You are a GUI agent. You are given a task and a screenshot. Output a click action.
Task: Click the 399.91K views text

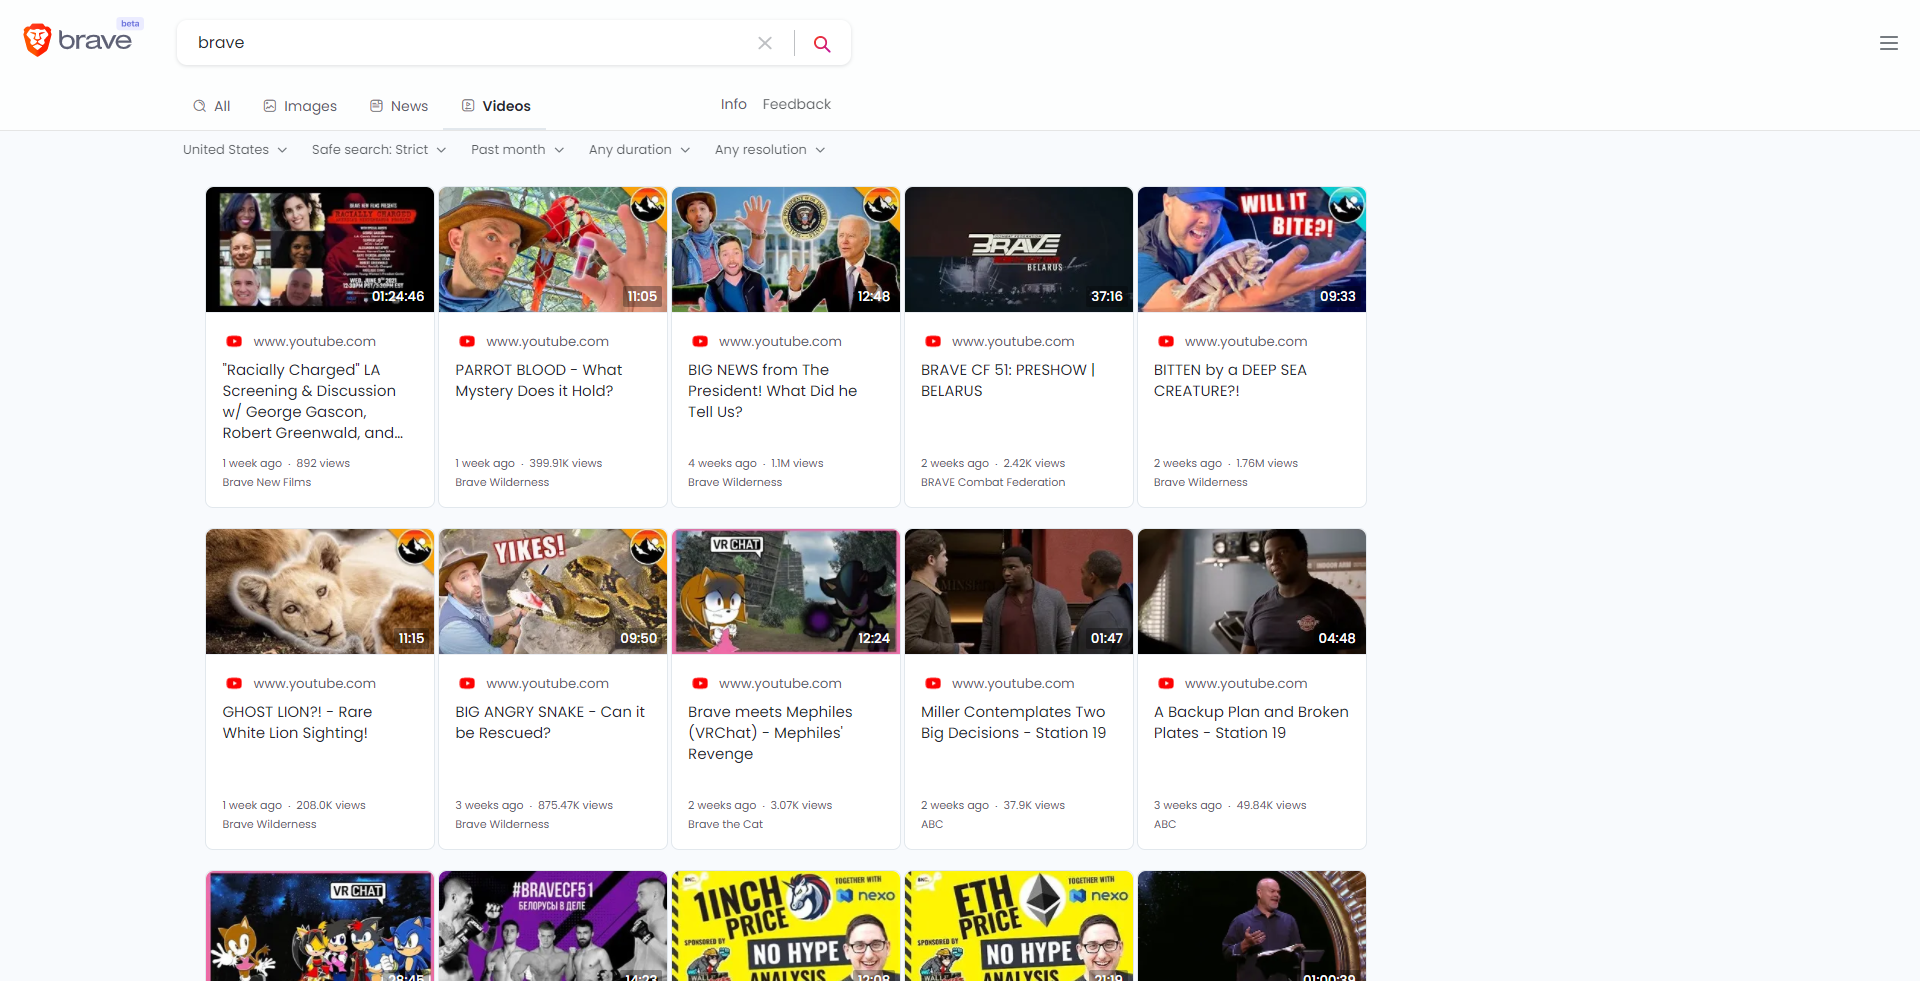566,463
